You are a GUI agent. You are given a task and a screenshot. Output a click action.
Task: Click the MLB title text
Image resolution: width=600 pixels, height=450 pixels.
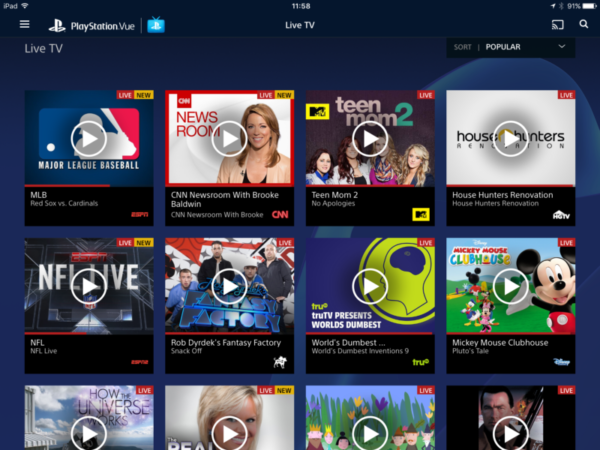tap(39, 195)
